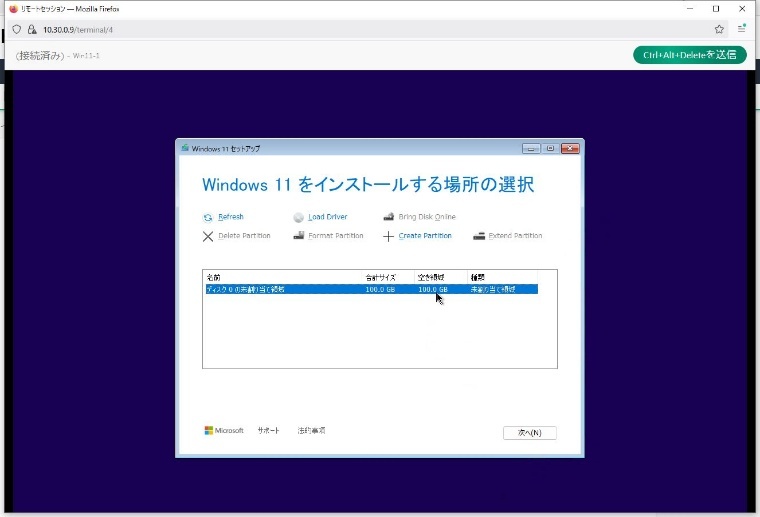Select the Disk 0 unallocated space row
Image resolution: width=760 pixels, height=517 pixels.
370,289
